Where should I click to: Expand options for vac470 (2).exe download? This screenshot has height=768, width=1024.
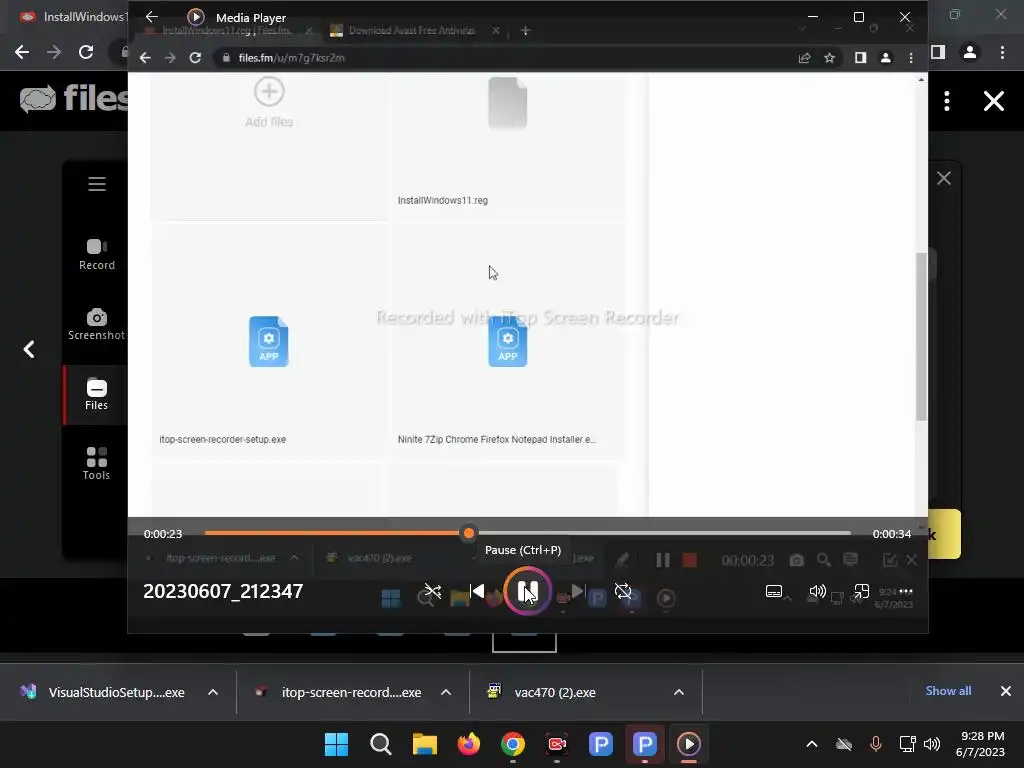(x=679, y=692)
